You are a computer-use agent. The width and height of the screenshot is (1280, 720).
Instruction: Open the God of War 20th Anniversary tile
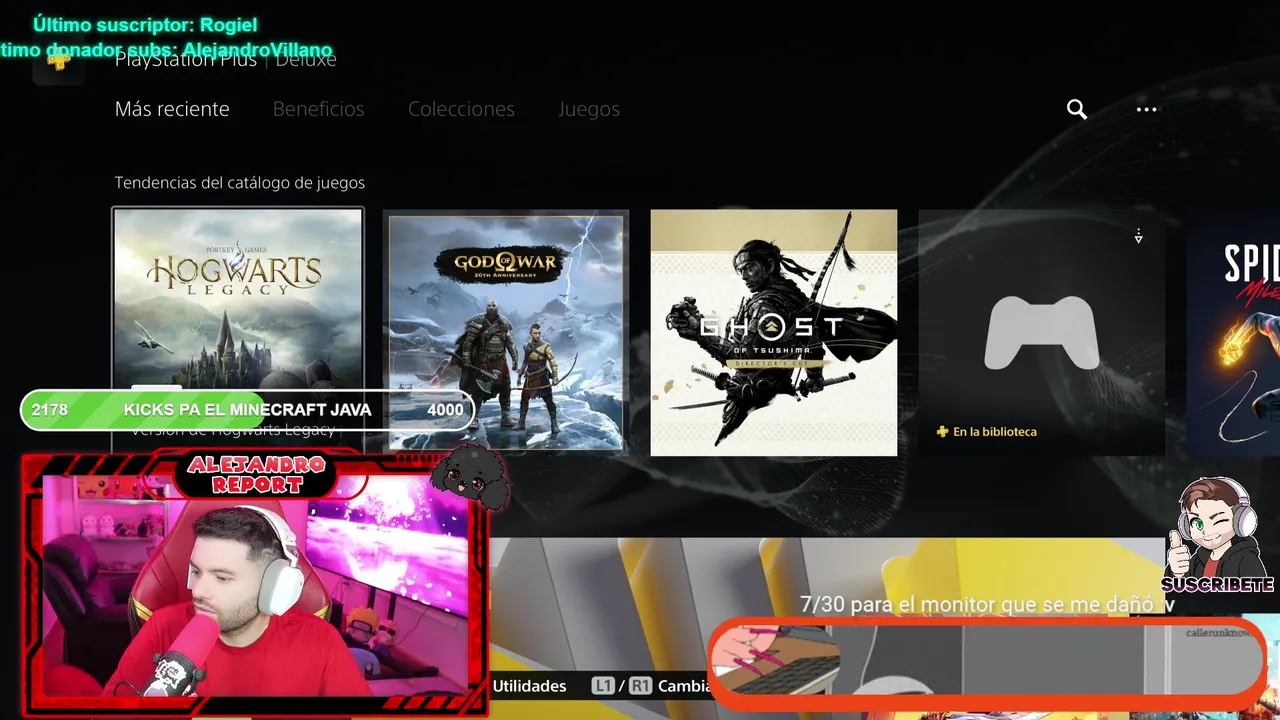point(506,332)
